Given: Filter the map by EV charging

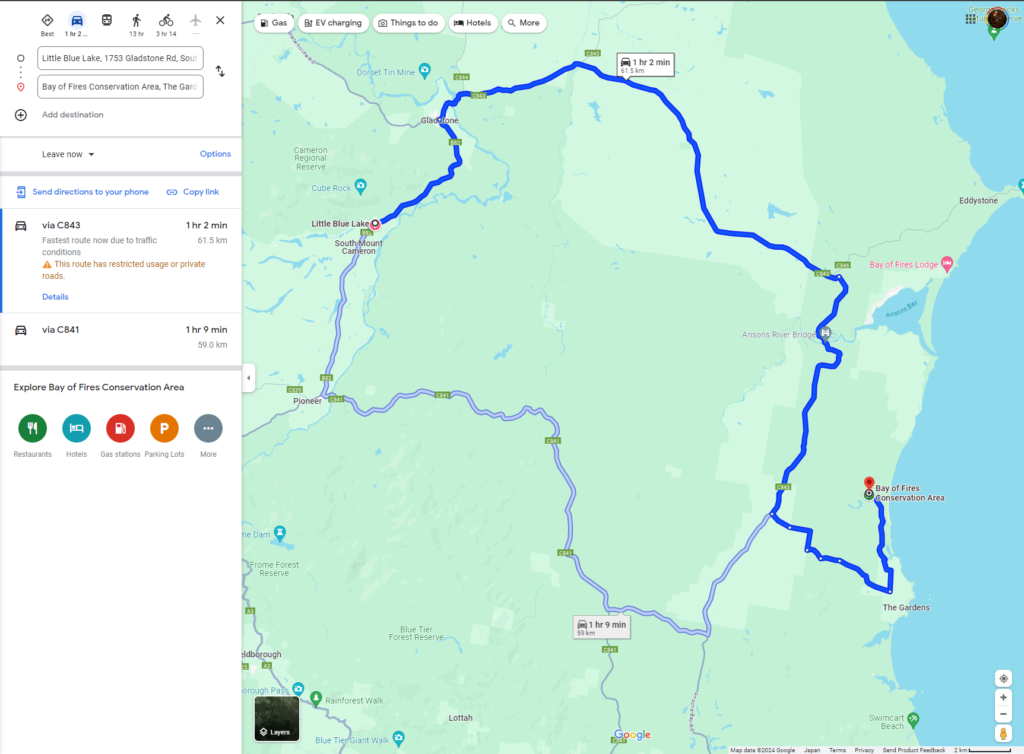Looking at the screenshot, I should [334, 23].
